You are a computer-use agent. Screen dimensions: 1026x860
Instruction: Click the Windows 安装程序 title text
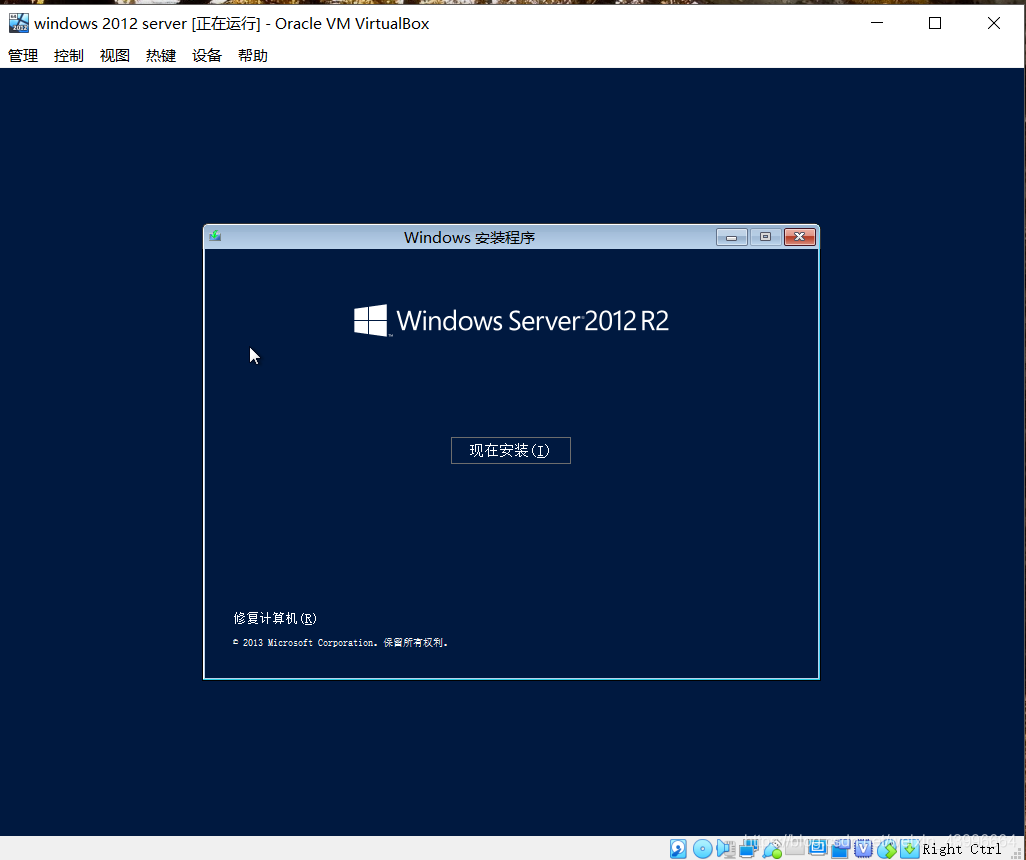pyautogui.click(x=469, y=238)
